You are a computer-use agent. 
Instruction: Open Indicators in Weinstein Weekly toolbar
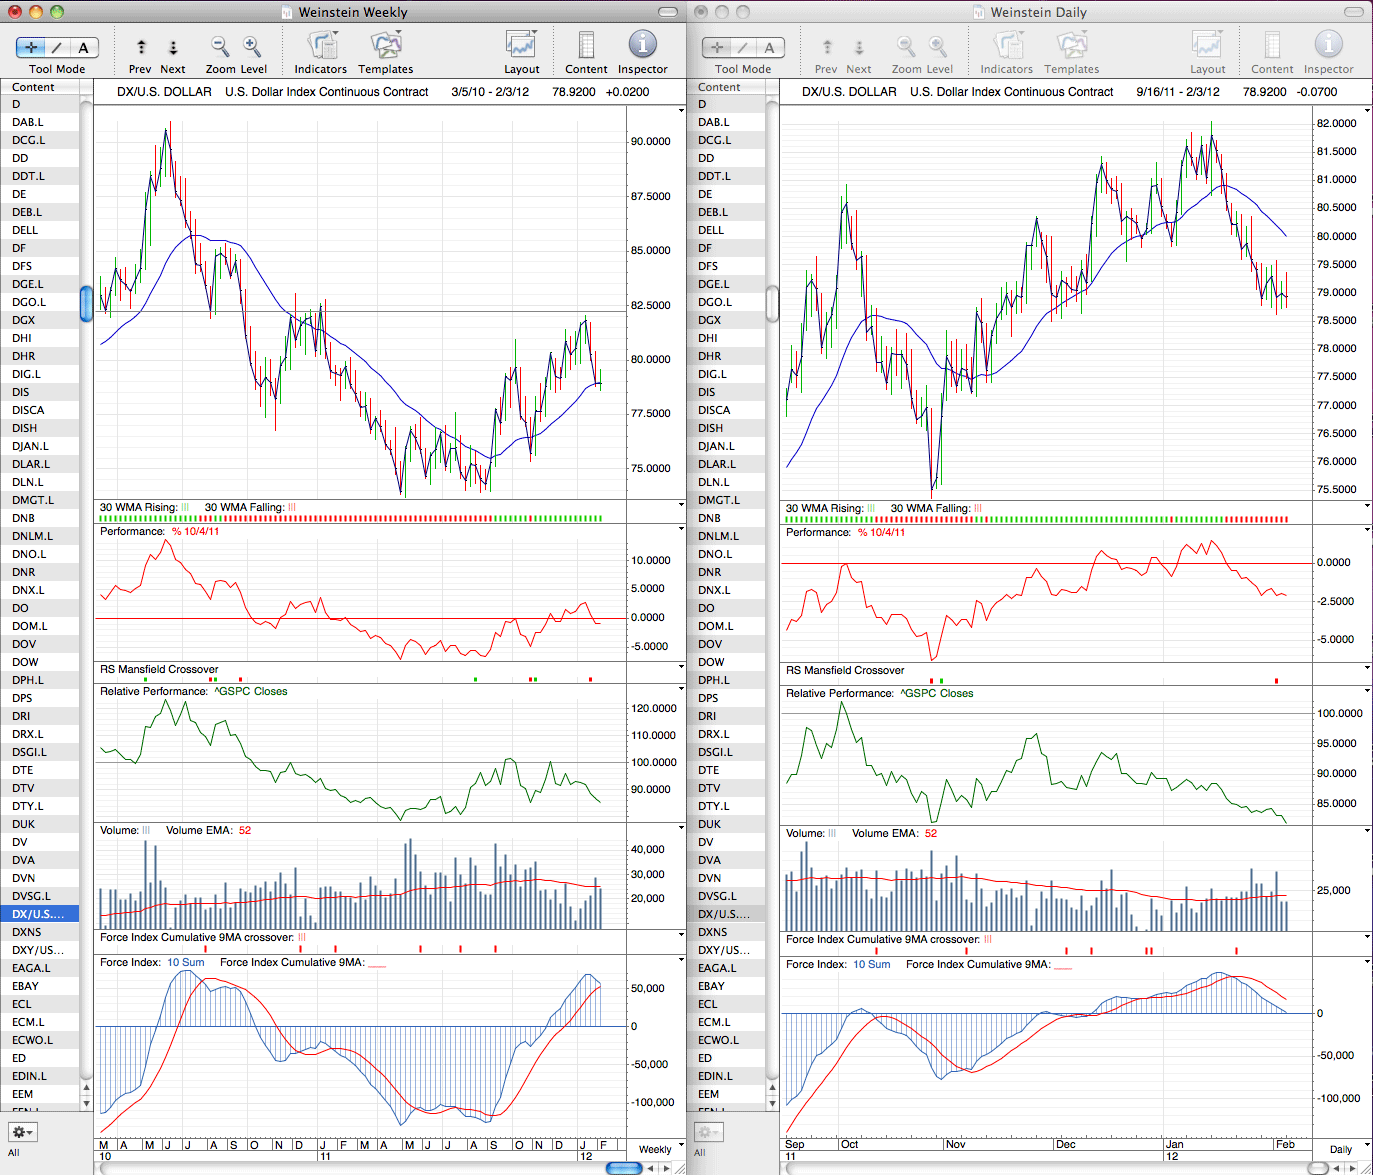pos(321,52)
